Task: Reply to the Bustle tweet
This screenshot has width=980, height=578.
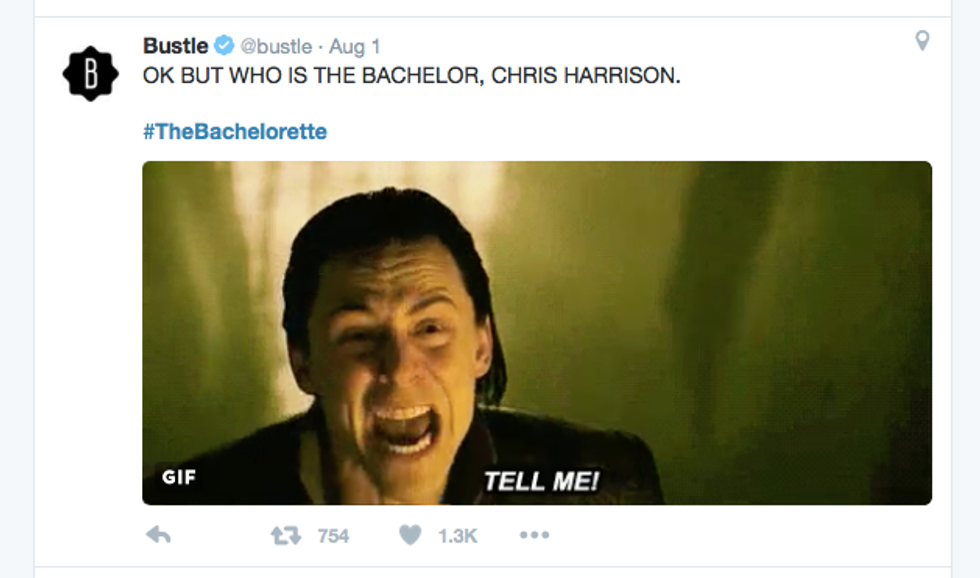Action: [x=158, y=535]
